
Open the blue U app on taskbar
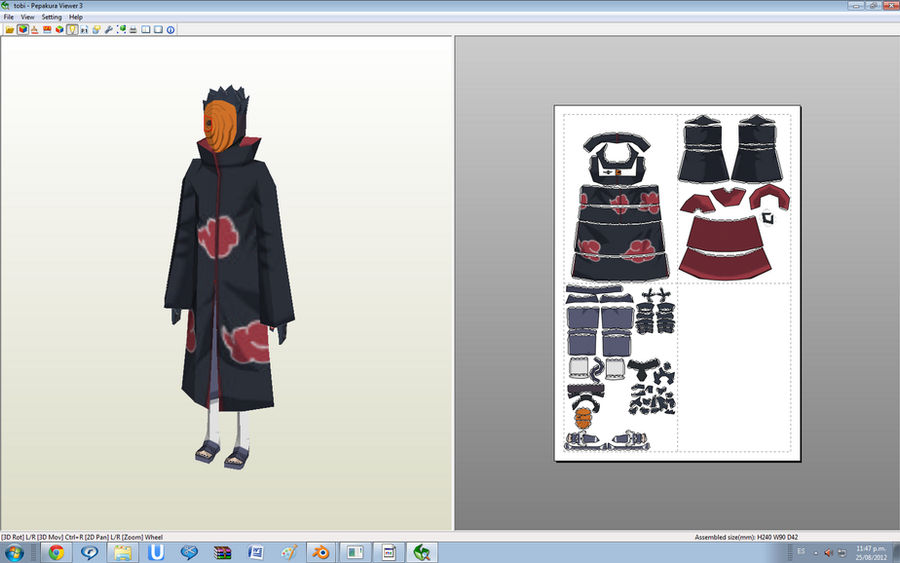156,553
